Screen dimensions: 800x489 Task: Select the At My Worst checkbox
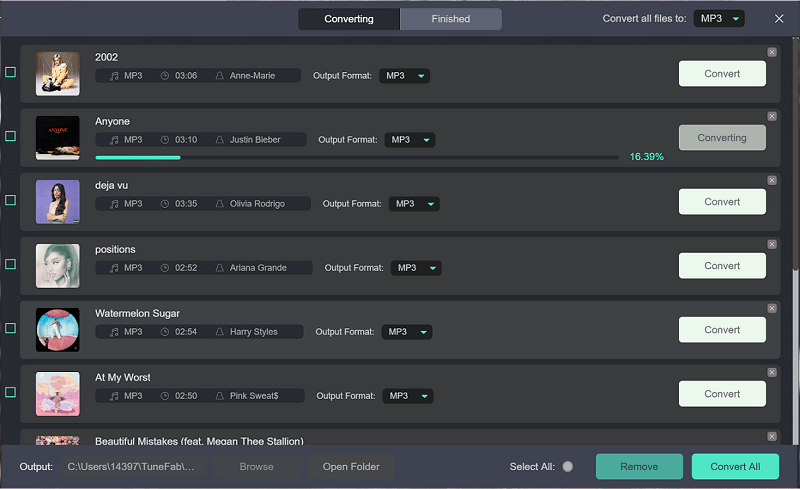coord(11,392)
